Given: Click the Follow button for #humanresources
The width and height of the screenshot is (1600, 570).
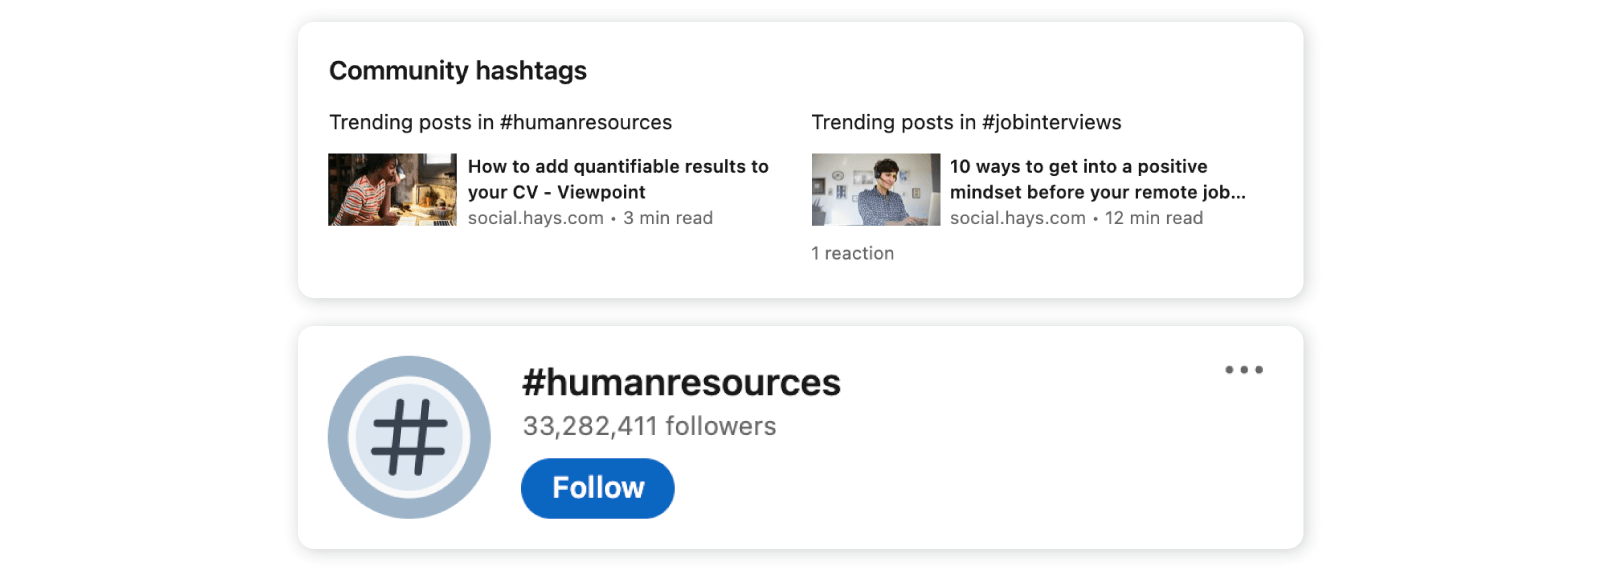Looking at the screenshot, I should [597, 488].
